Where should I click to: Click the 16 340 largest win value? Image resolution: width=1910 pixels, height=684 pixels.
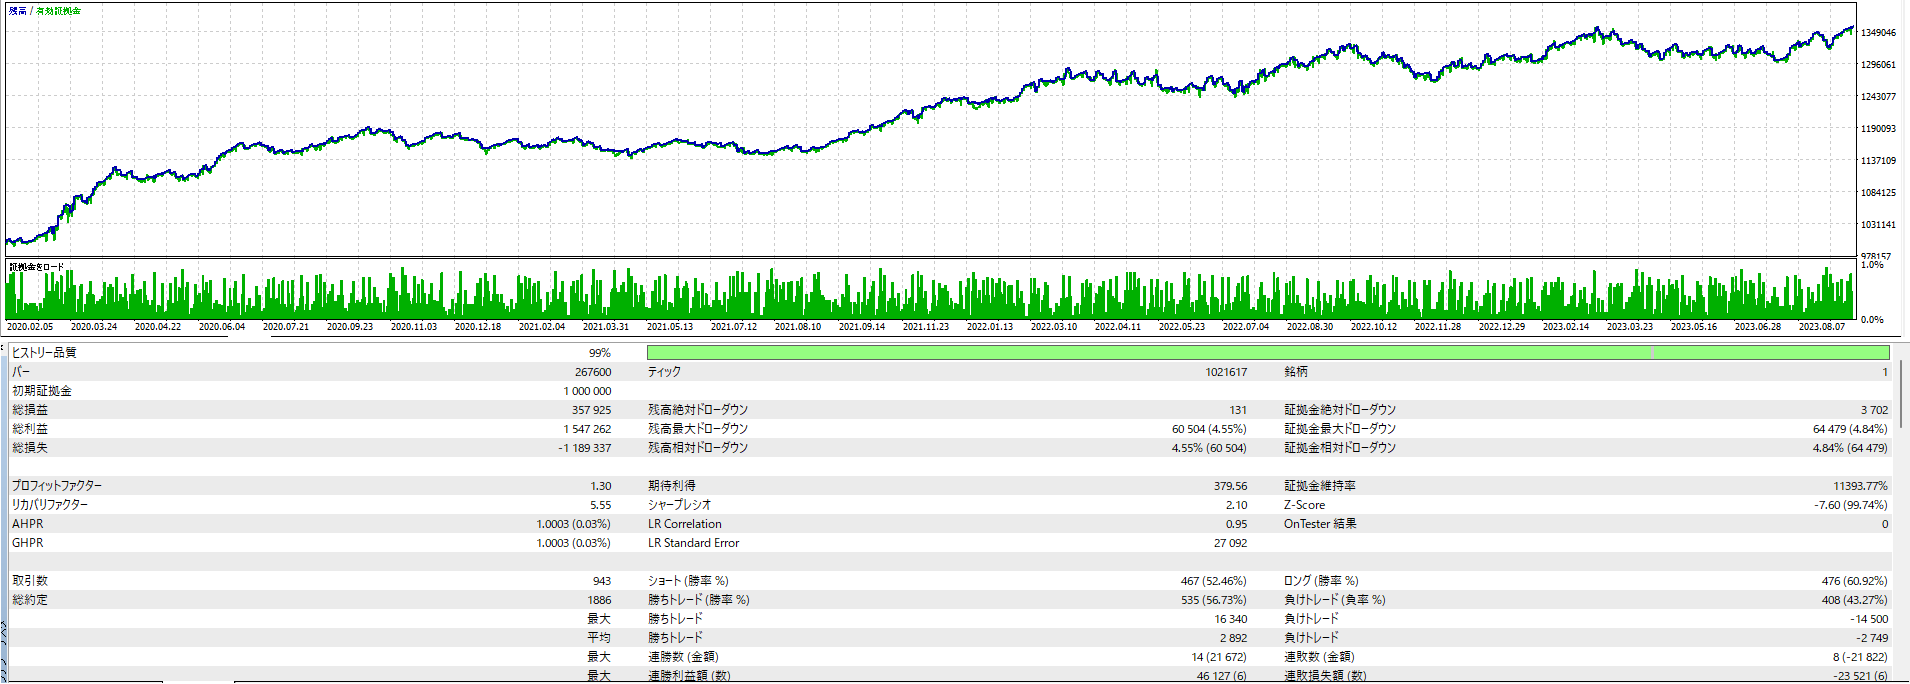tap(1231, 619)
